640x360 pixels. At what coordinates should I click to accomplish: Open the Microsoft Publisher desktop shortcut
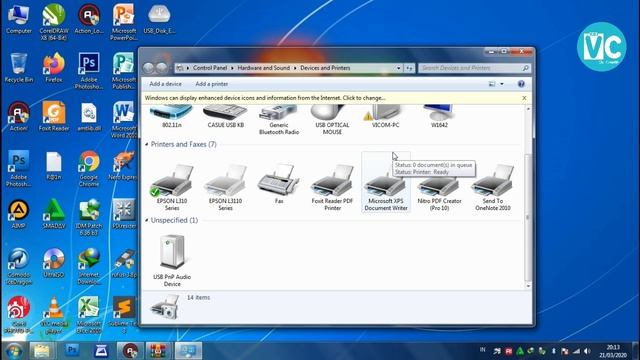(x=124, y=71)
